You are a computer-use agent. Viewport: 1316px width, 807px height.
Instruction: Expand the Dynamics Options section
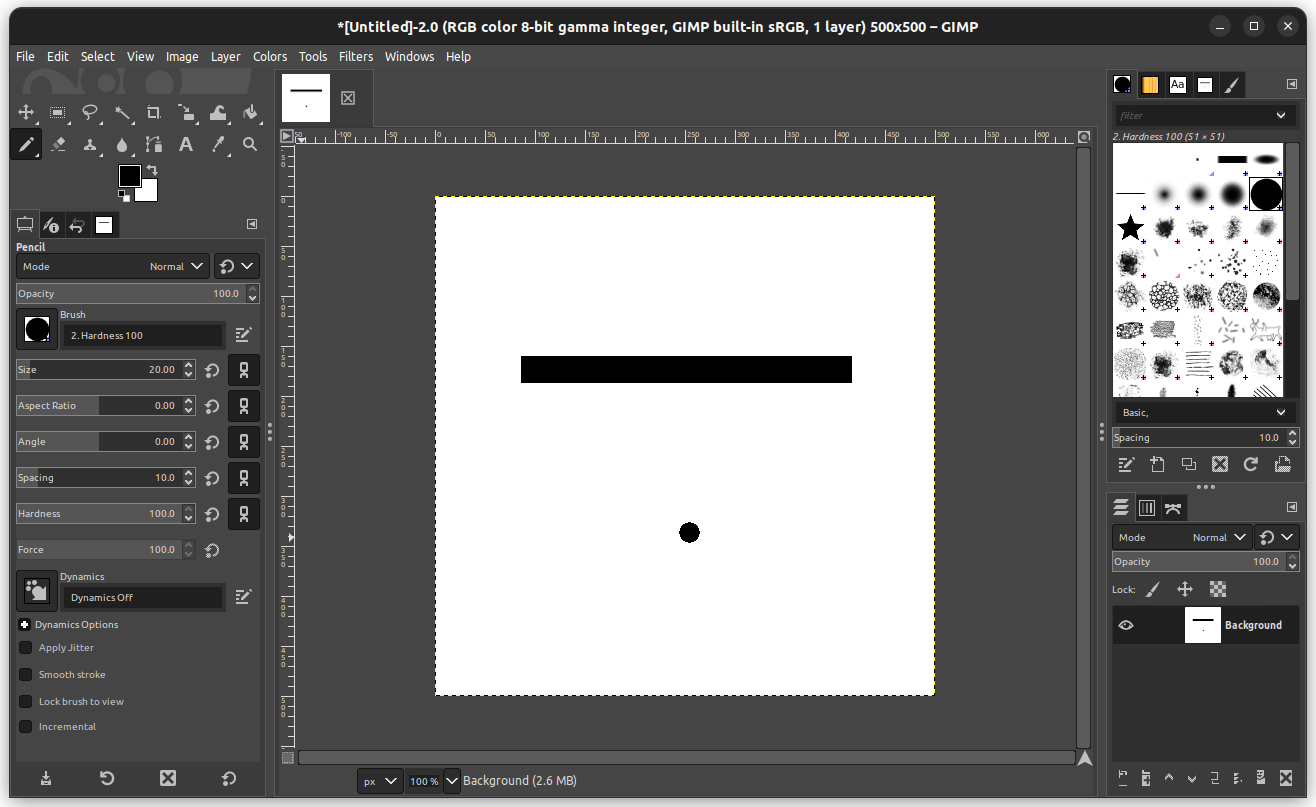24,625
